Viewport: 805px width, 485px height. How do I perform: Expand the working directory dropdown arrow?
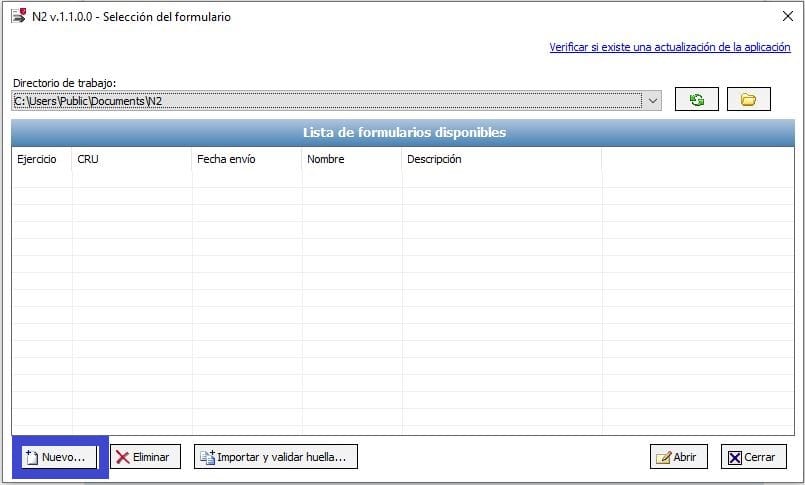[653, 101]
